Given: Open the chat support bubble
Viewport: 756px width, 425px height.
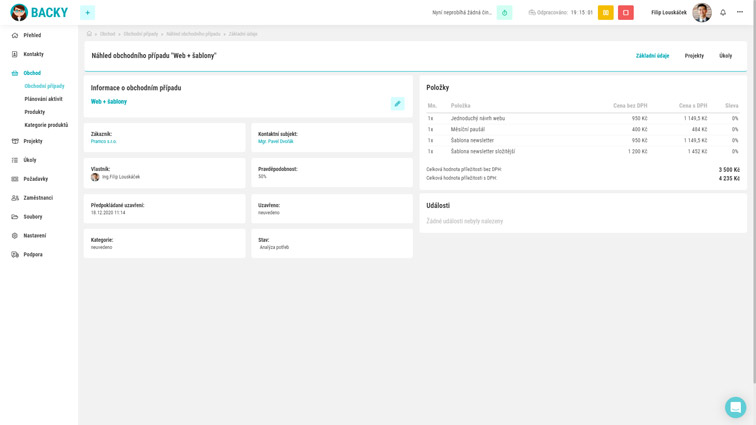Looking at the screenshot, I should 735,407.
